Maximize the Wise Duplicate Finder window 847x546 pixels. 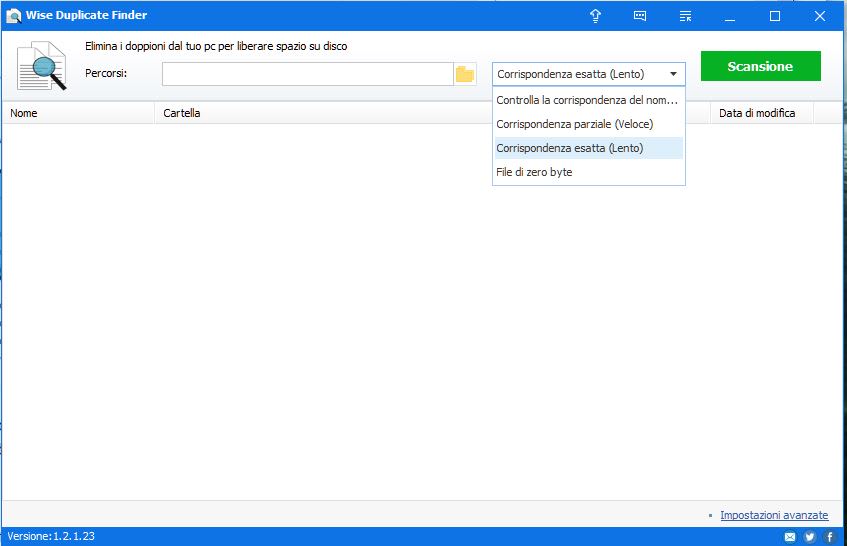coord(775,16)
